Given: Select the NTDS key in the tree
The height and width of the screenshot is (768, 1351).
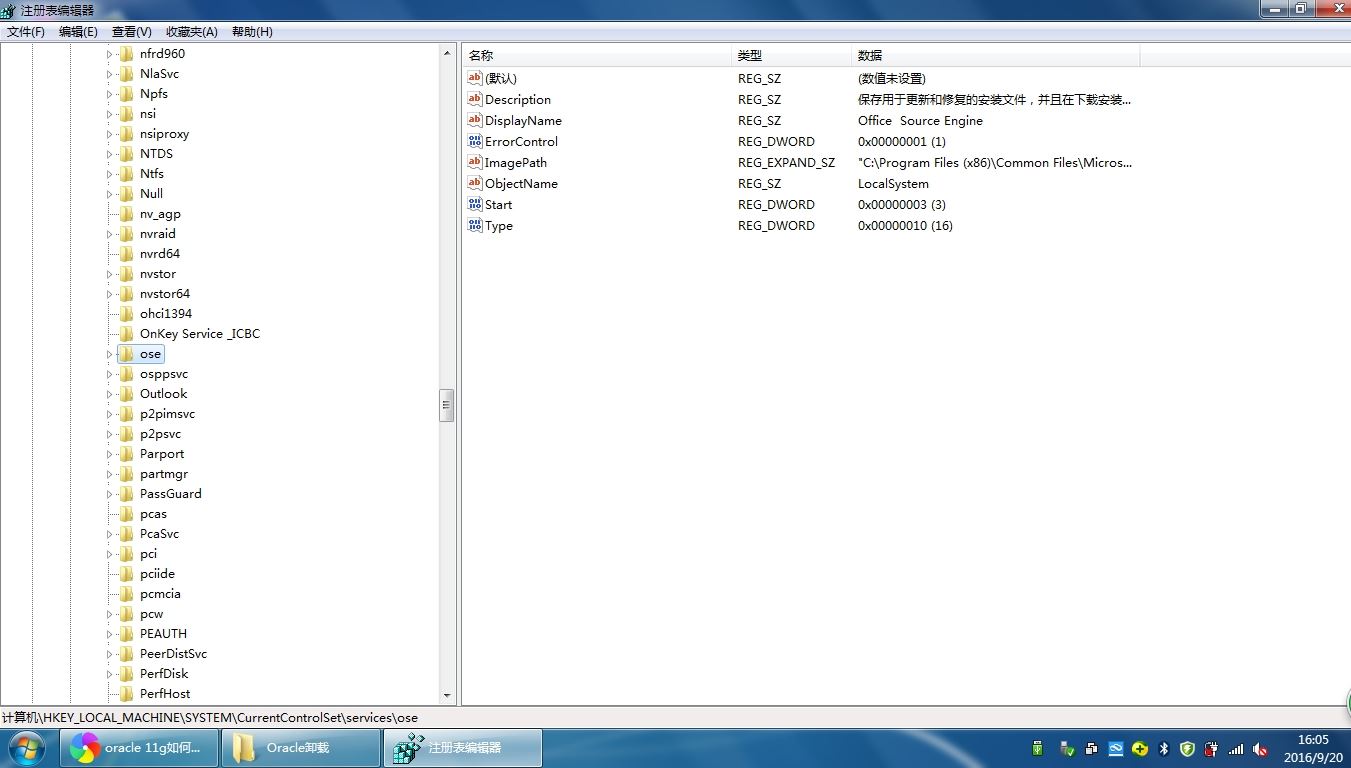Looking at the screenshot, I should (156, 154).
